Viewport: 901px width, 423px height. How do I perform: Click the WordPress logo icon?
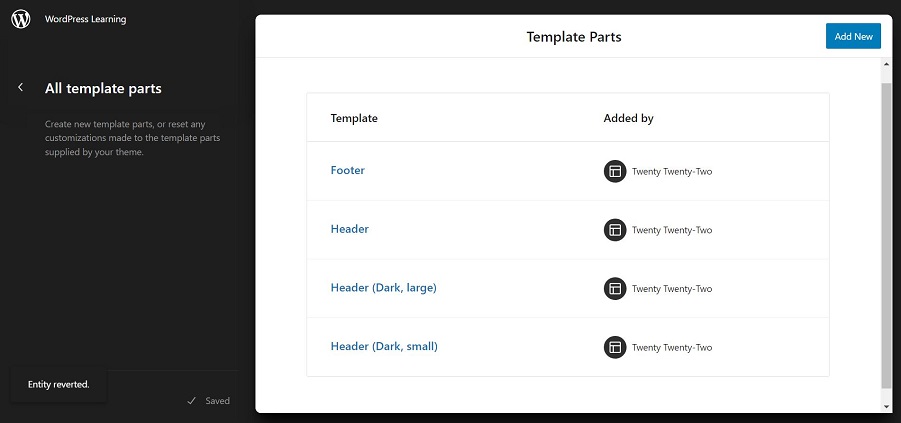pyautogui.click(x=21, y=19)
